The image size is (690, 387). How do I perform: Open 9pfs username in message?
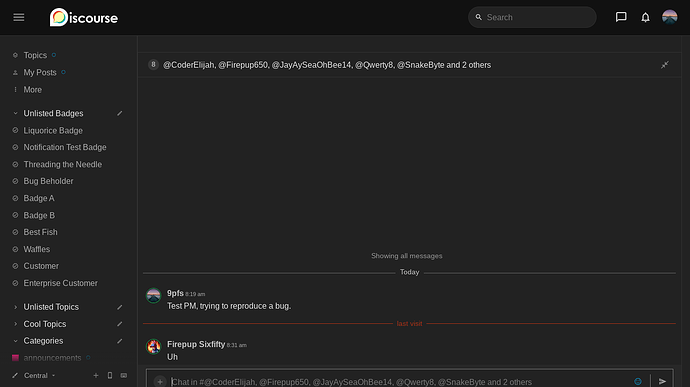pos(175,293)
